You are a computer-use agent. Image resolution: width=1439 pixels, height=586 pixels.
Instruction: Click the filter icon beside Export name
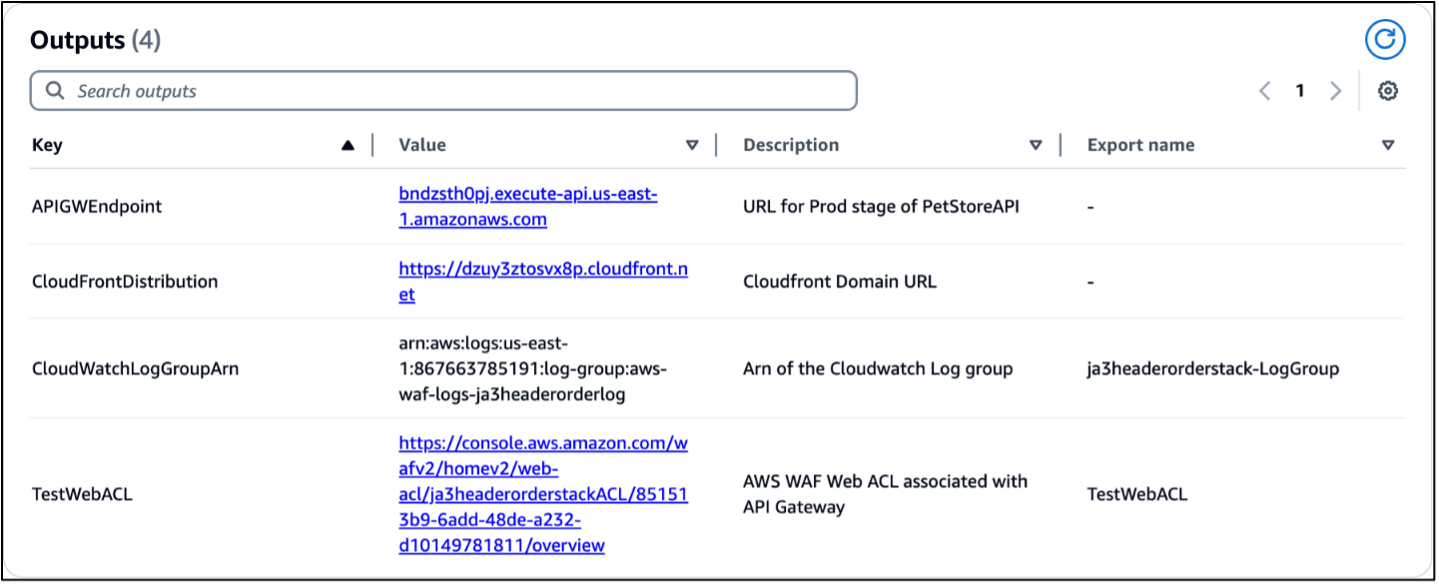pos(1388,144)
